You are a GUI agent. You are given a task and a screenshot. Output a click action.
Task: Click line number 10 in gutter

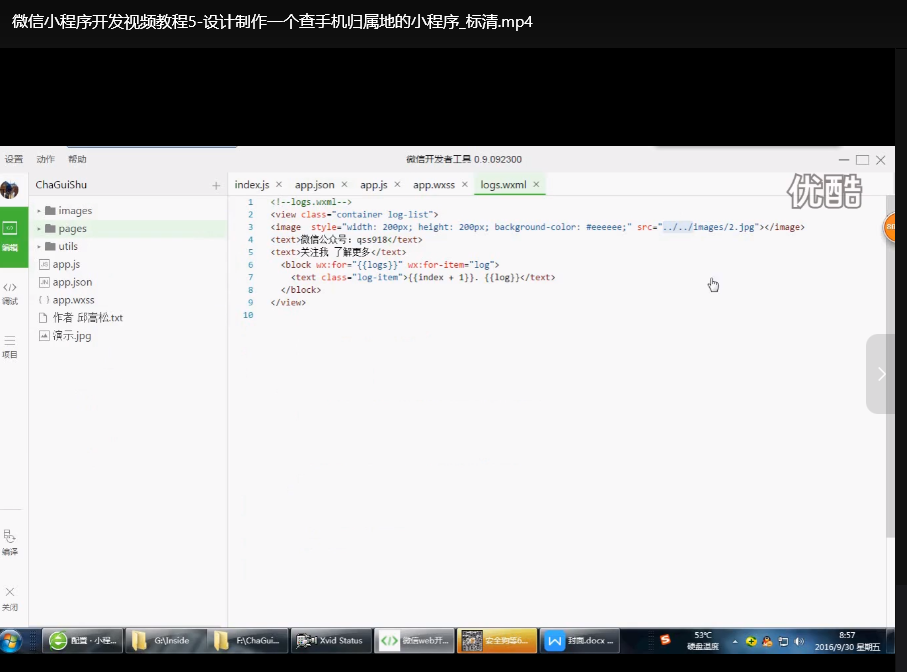point(248,315)
